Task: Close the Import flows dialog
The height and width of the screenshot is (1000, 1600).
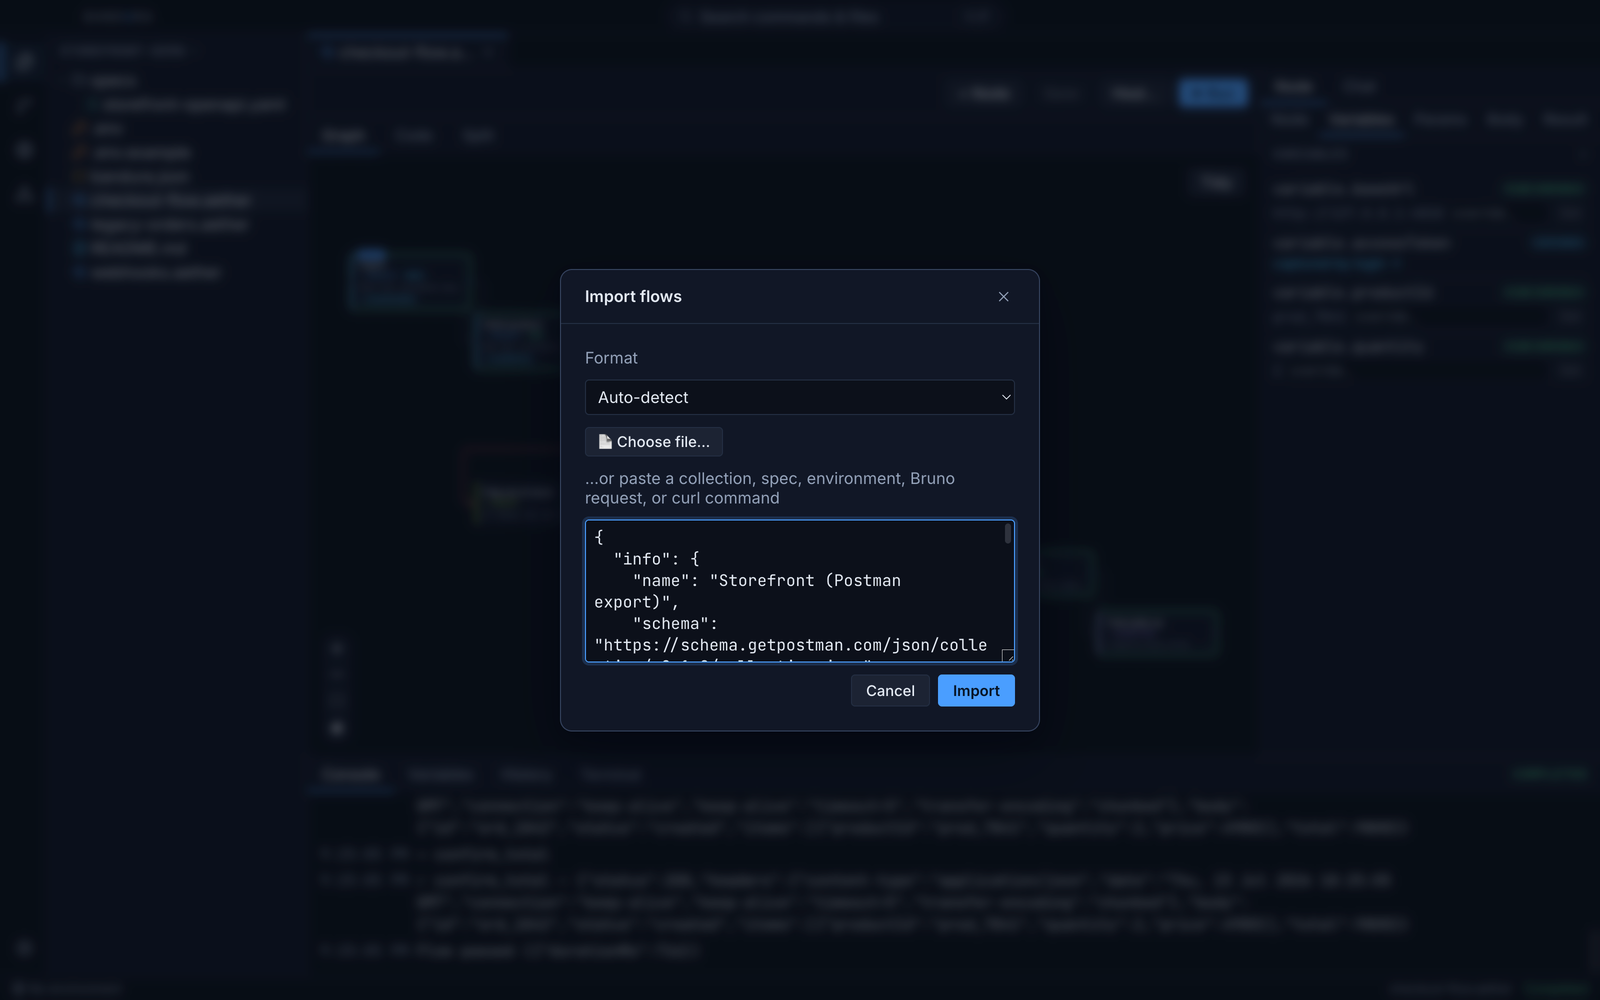Action: tap(1003, 297)
